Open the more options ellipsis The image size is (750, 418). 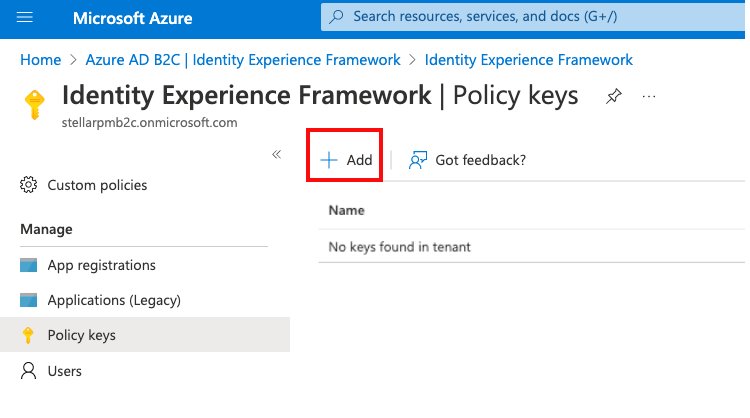pyautogui.click(x=649, y=96)
